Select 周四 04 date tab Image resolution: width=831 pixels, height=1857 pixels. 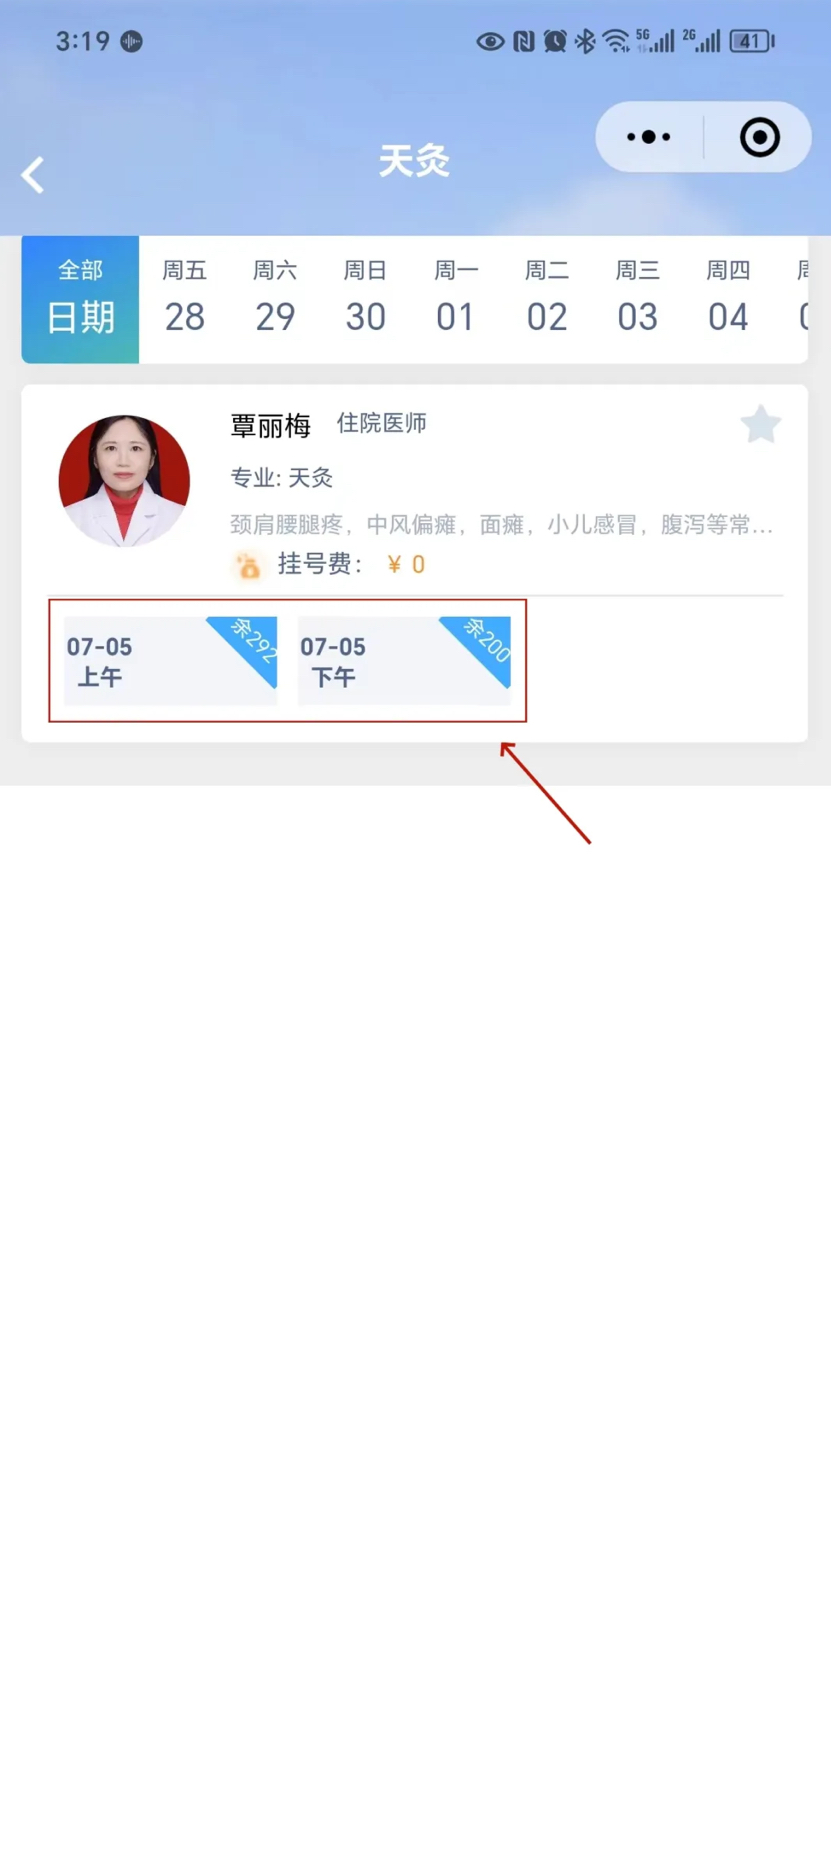728,299
